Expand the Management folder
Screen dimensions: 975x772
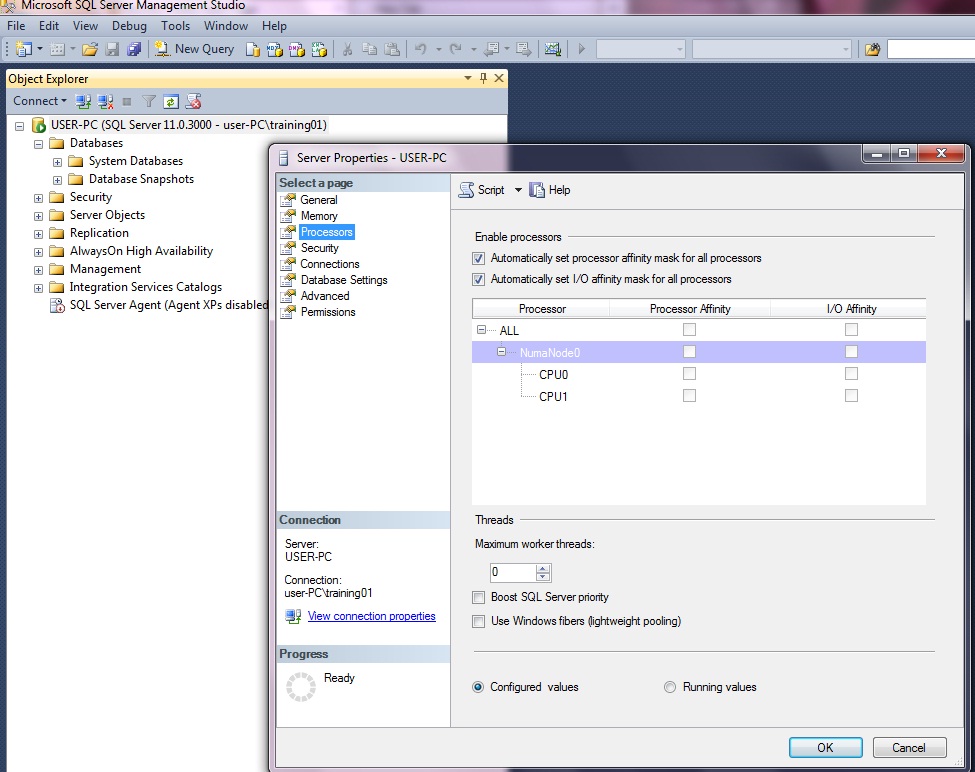coord(39,270)
